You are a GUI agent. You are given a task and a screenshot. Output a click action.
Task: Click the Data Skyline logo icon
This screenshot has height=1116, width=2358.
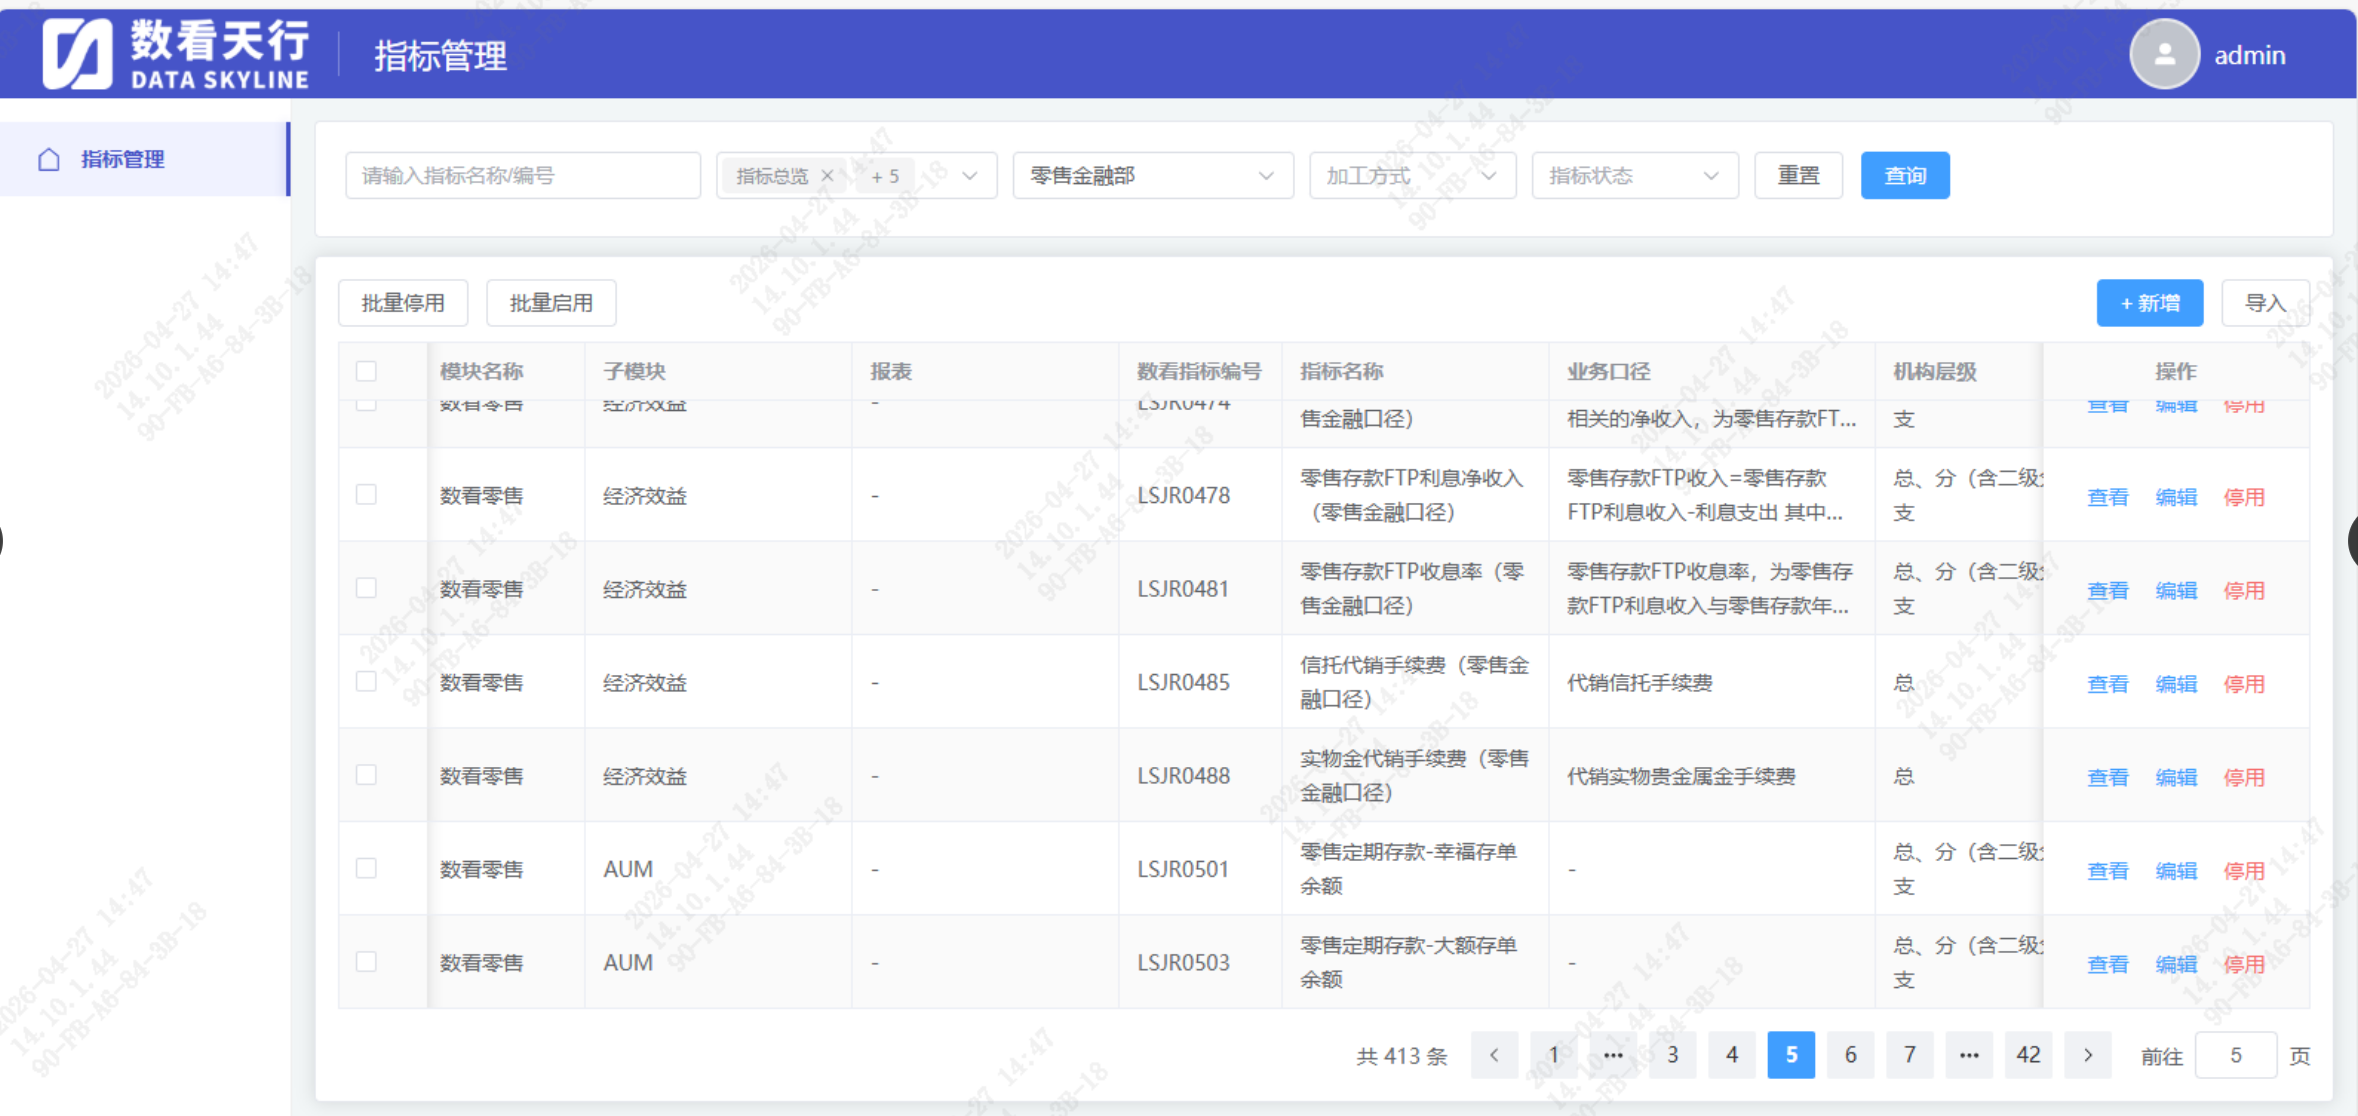(77, 54)
